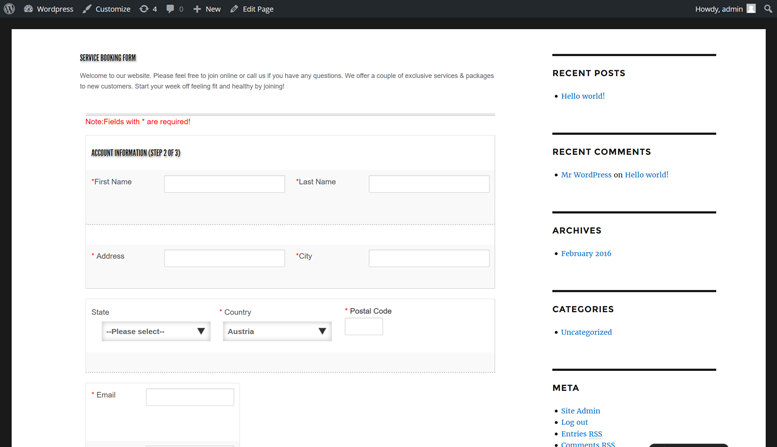Image resolution: width=777 pixels, height=447 pixels.
Task: Select the Postal Code field
Action: 364,327
